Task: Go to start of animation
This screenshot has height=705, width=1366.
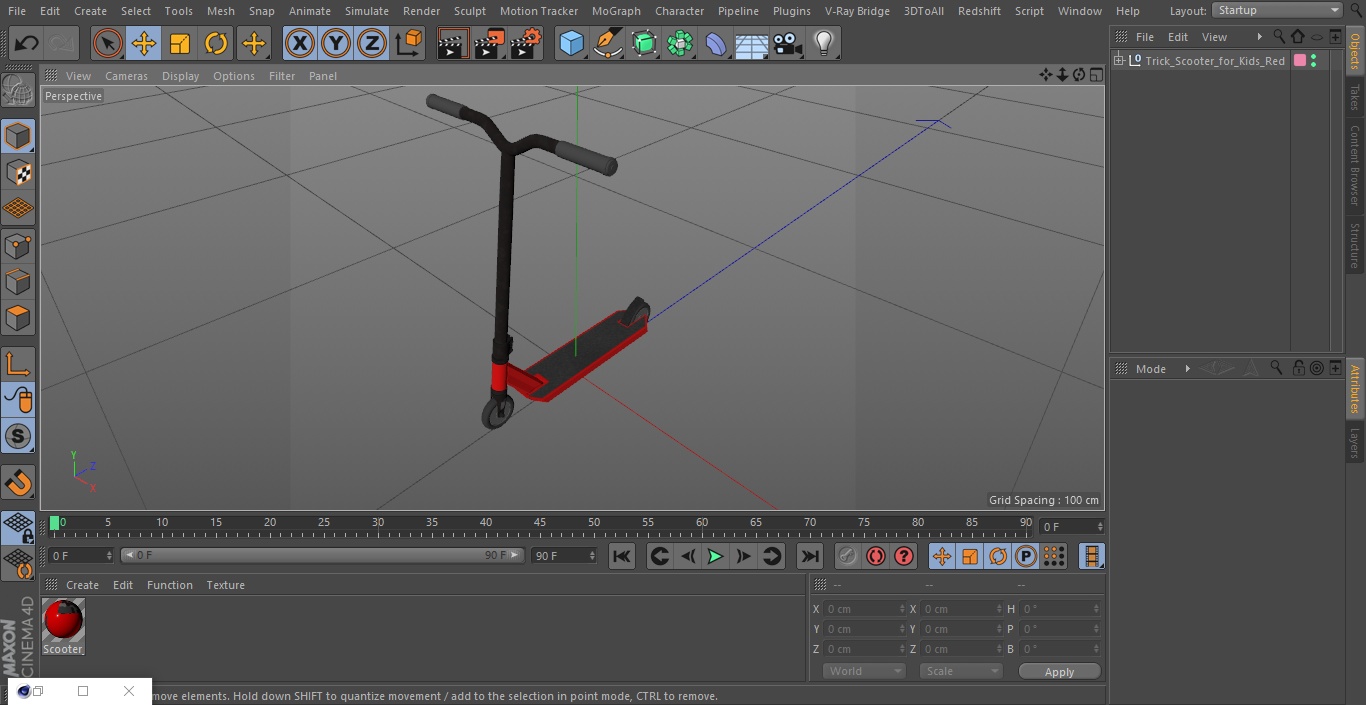Action: coord(621,556)
